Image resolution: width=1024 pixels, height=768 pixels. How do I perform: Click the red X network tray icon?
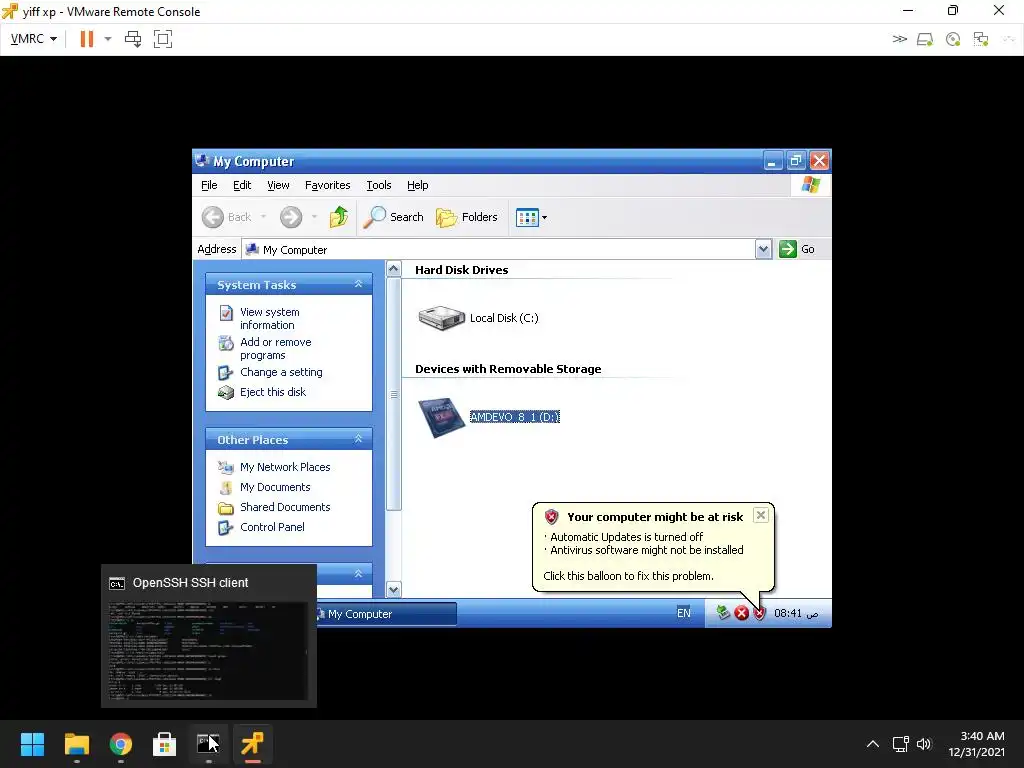click(741, 613)
